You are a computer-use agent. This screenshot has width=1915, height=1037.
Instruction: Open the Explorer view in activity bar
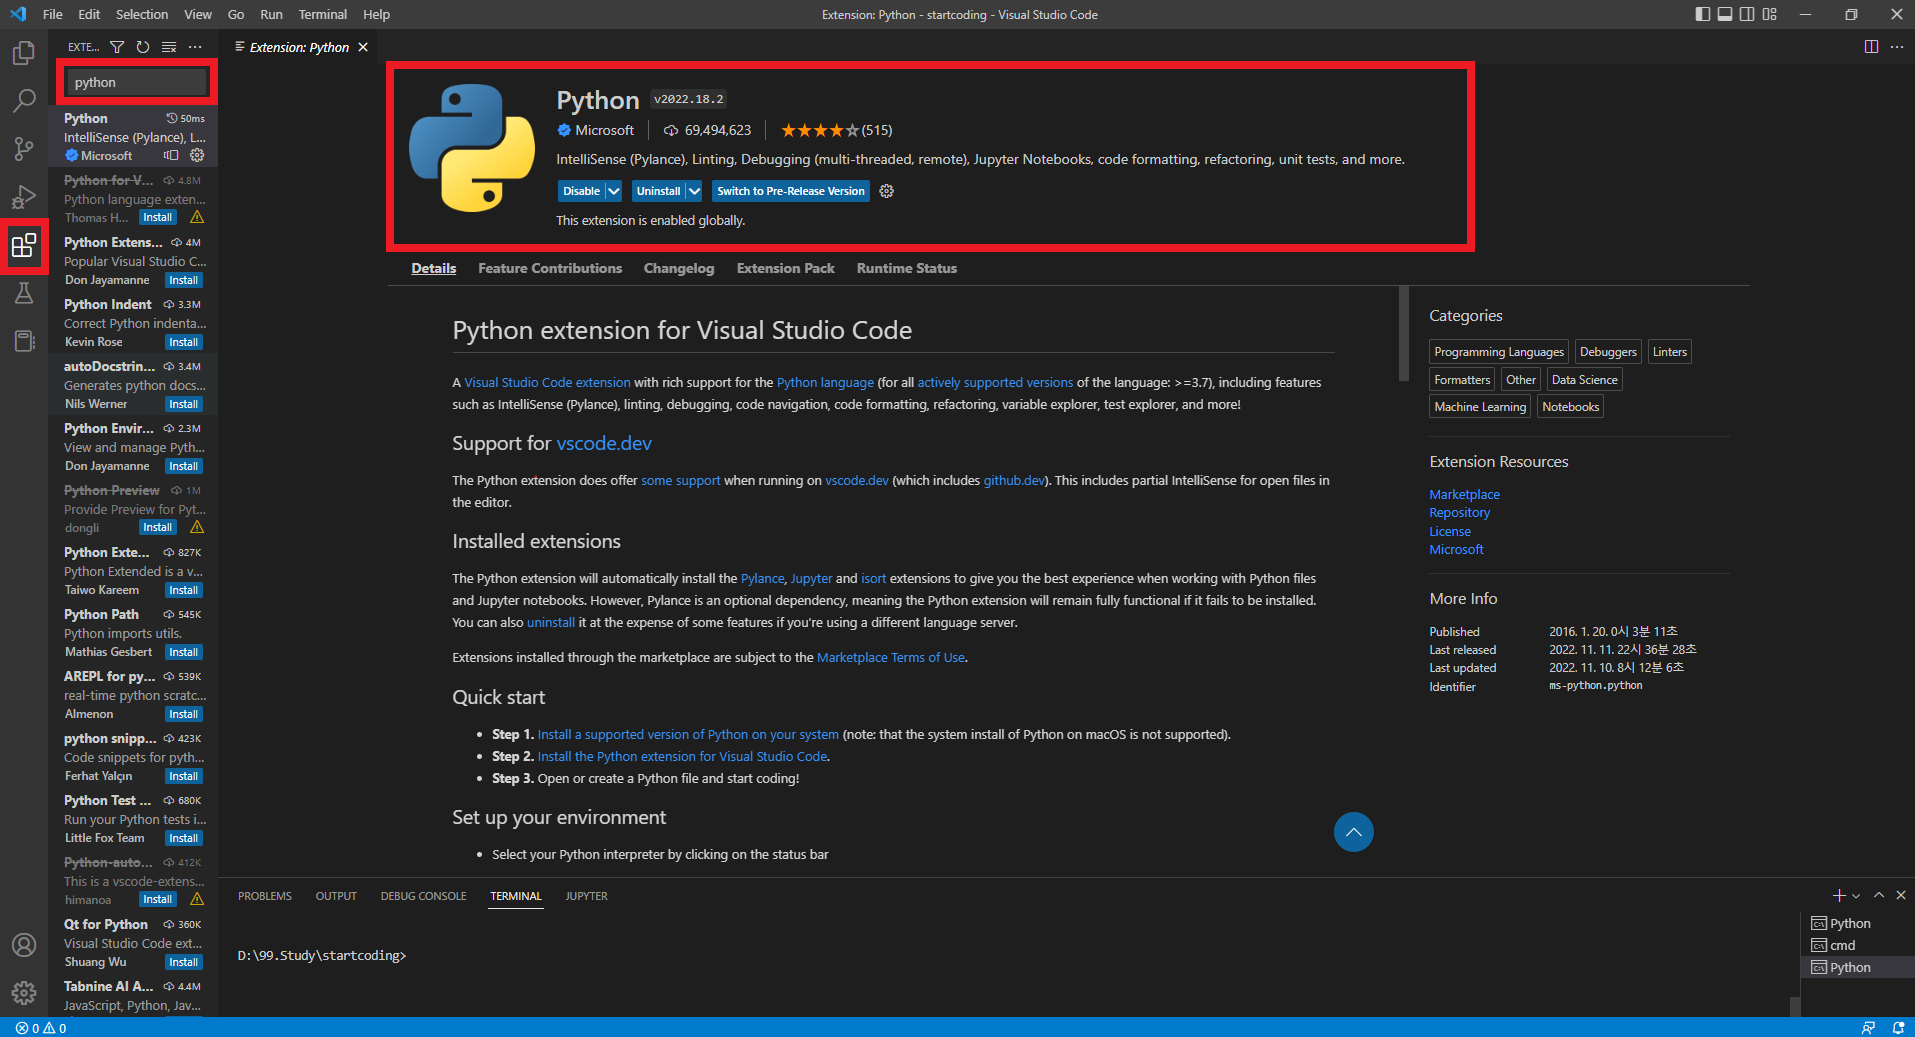(x=24, y=52)
